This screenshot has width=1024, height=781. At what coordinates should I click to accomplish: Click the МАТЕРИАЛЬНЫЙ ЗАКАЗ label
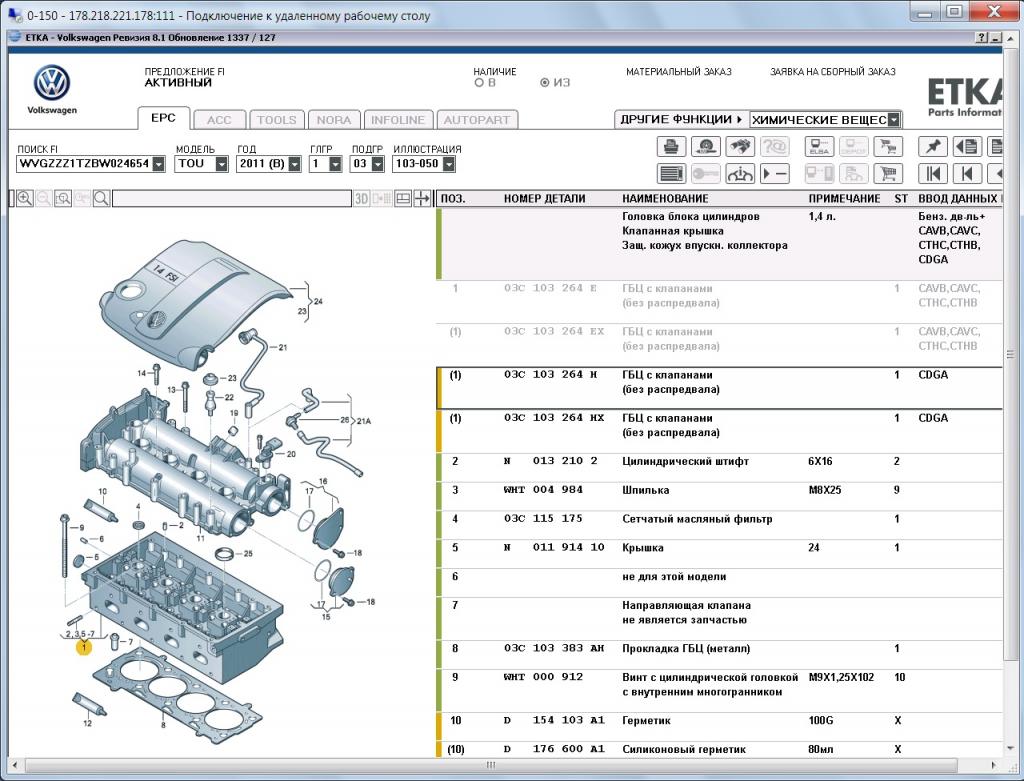click(x=679, y=72)
